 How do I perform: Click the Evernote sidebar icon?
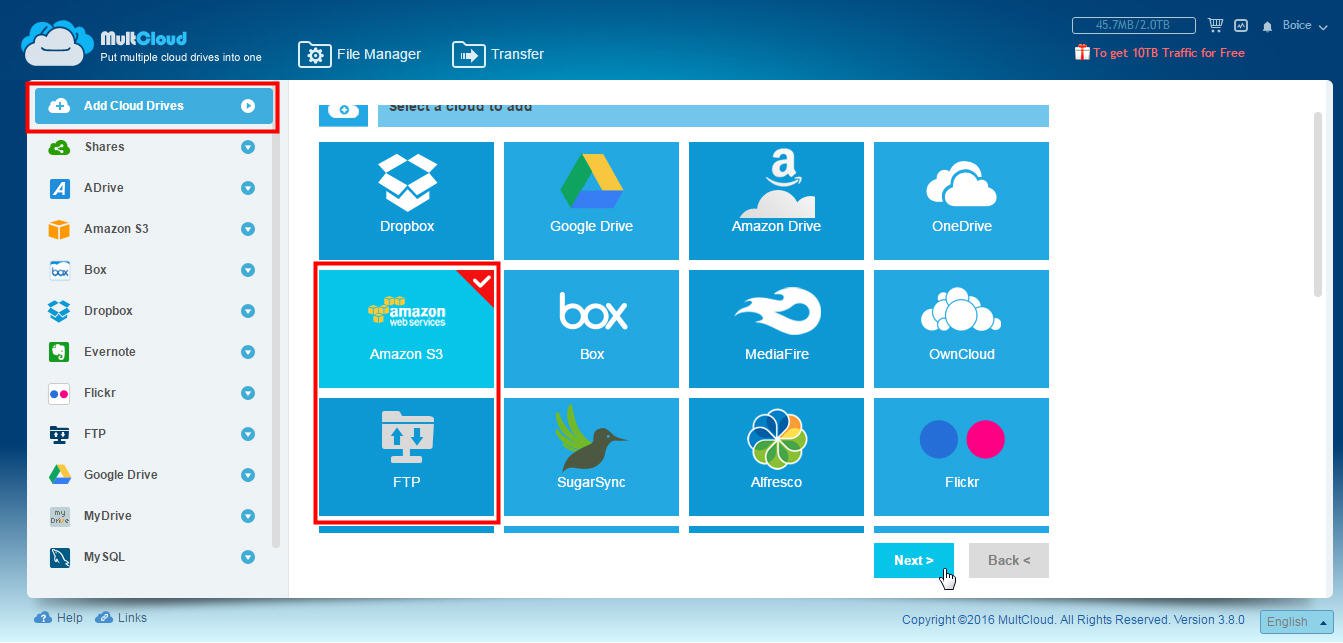pos(59,352)
